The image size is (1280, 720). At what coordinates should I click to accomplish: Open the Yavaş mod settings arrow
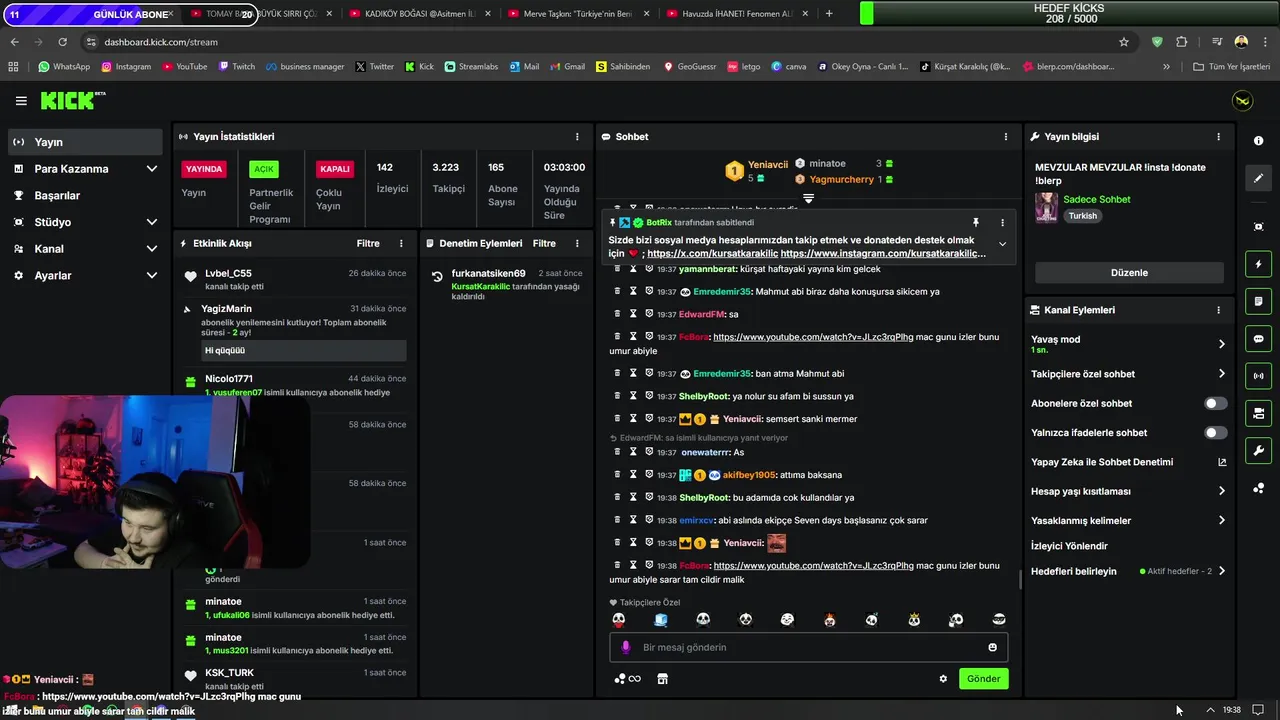tap(1221, 344)
